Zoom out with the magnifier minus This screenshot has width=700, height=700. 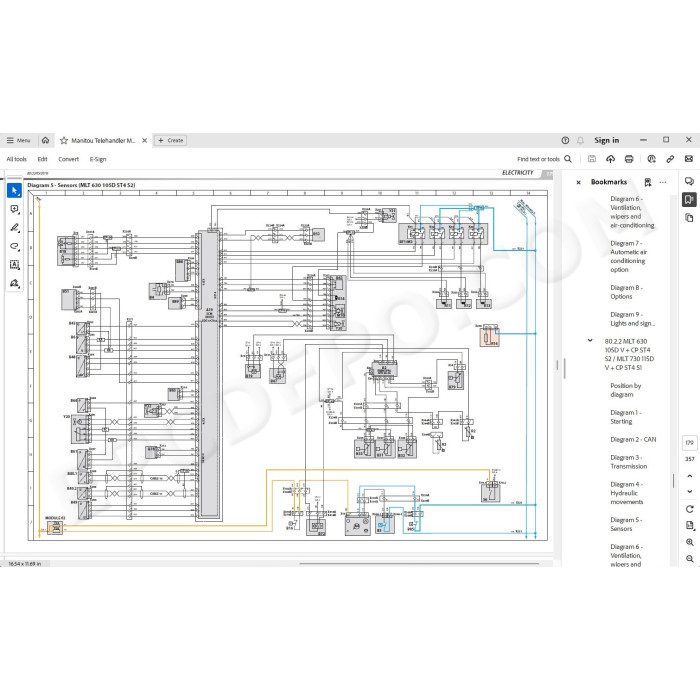[689, 558]
